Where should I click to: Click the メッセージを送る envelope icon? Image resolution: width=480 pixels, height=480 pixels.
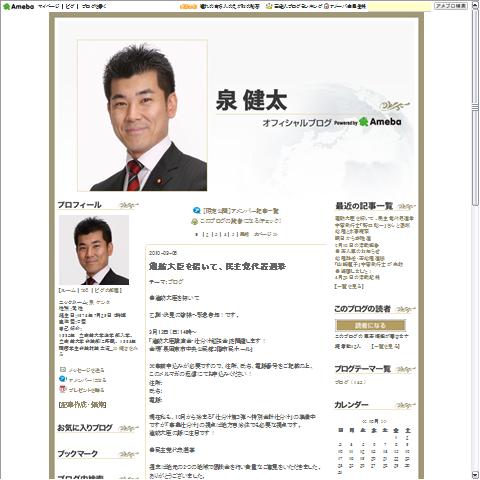pos(63,369)
